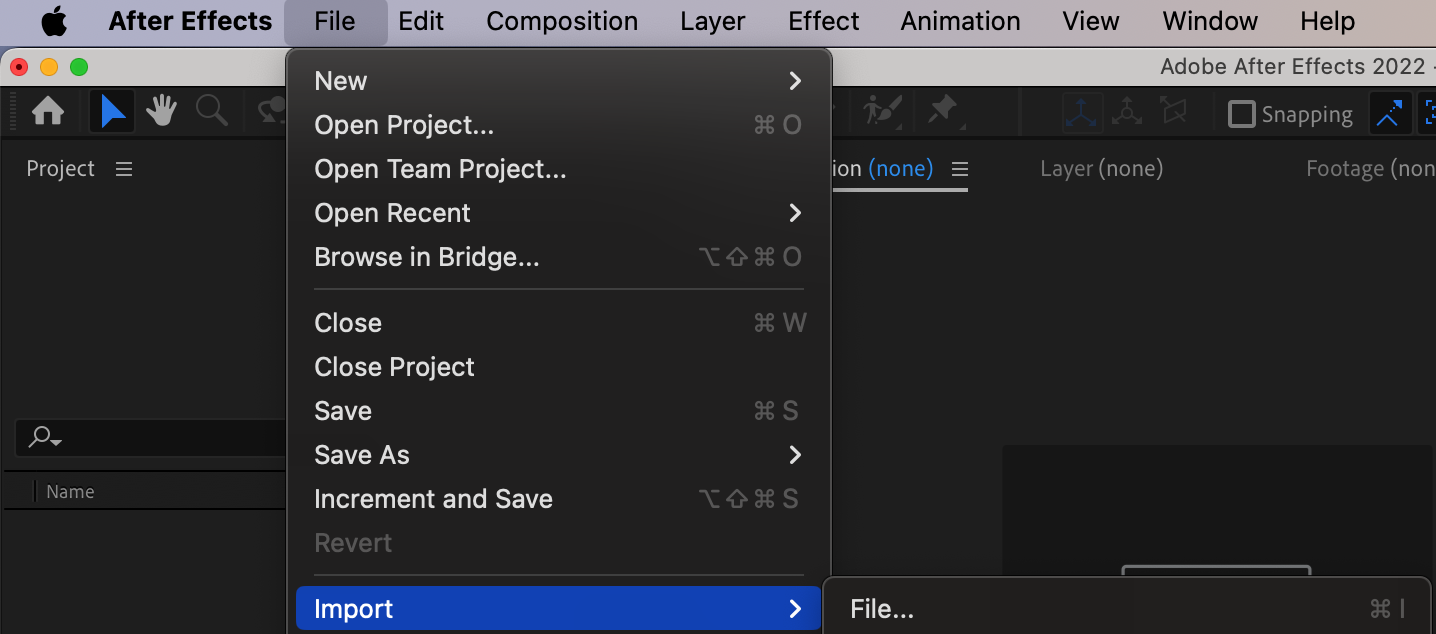Image resolution: width=1436 pixels, height=634 pixels.
Task: Click the Home icon in the toolbar
Action: pos(48,112)
